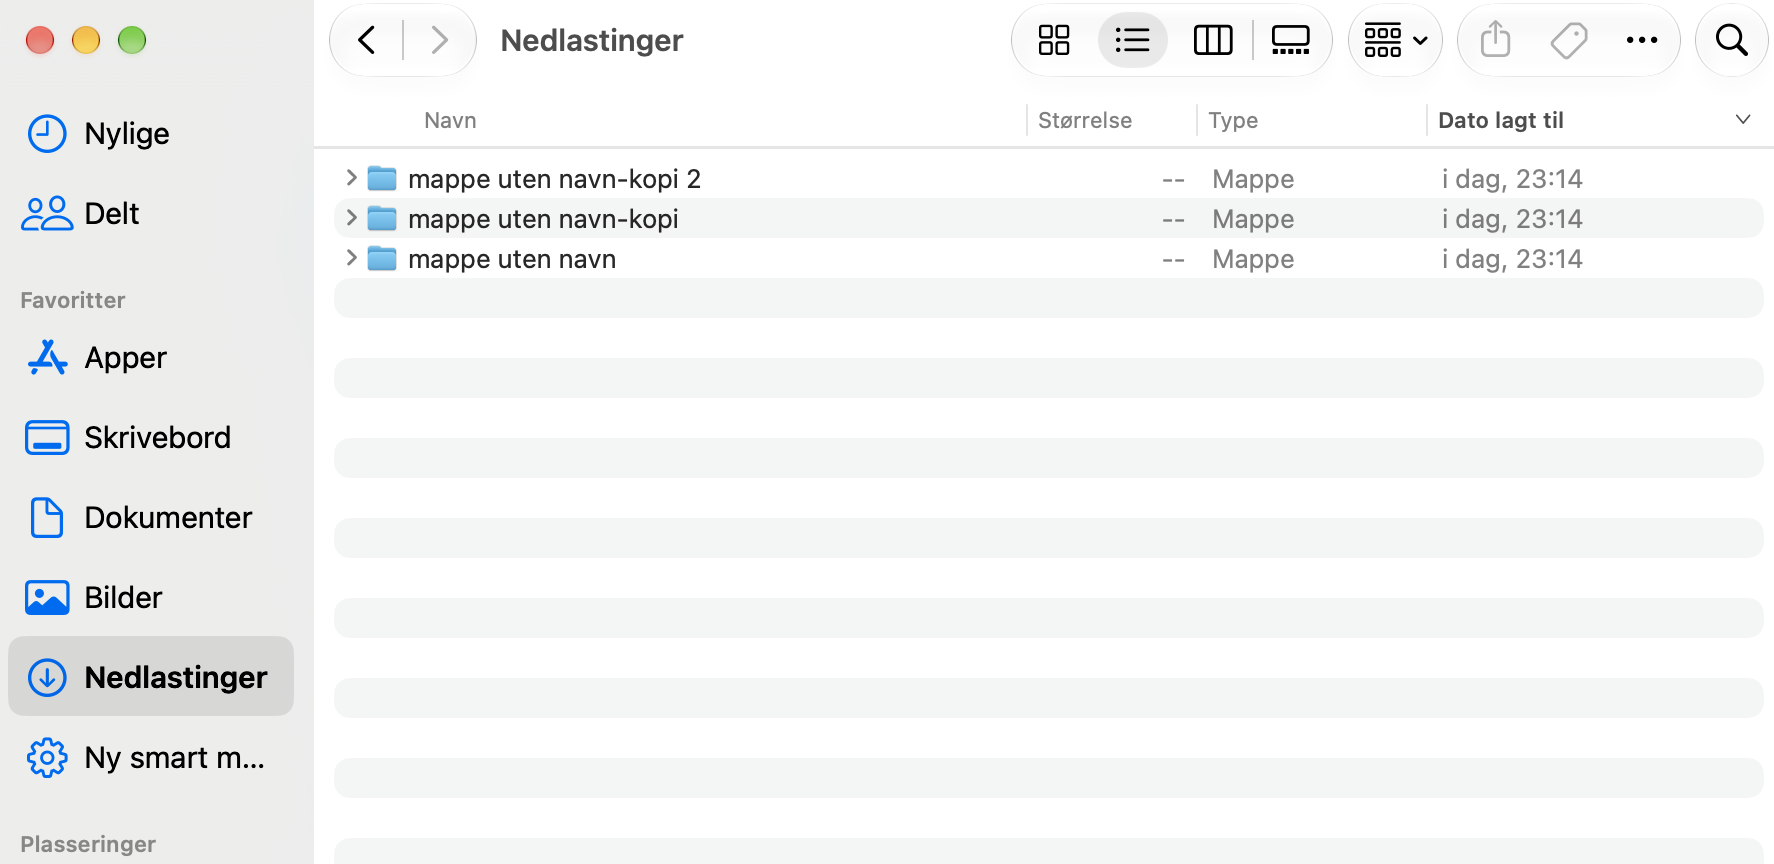
Task: Expand the 'mappe uten navn-kopi' folder
Action: click(351, 218)
